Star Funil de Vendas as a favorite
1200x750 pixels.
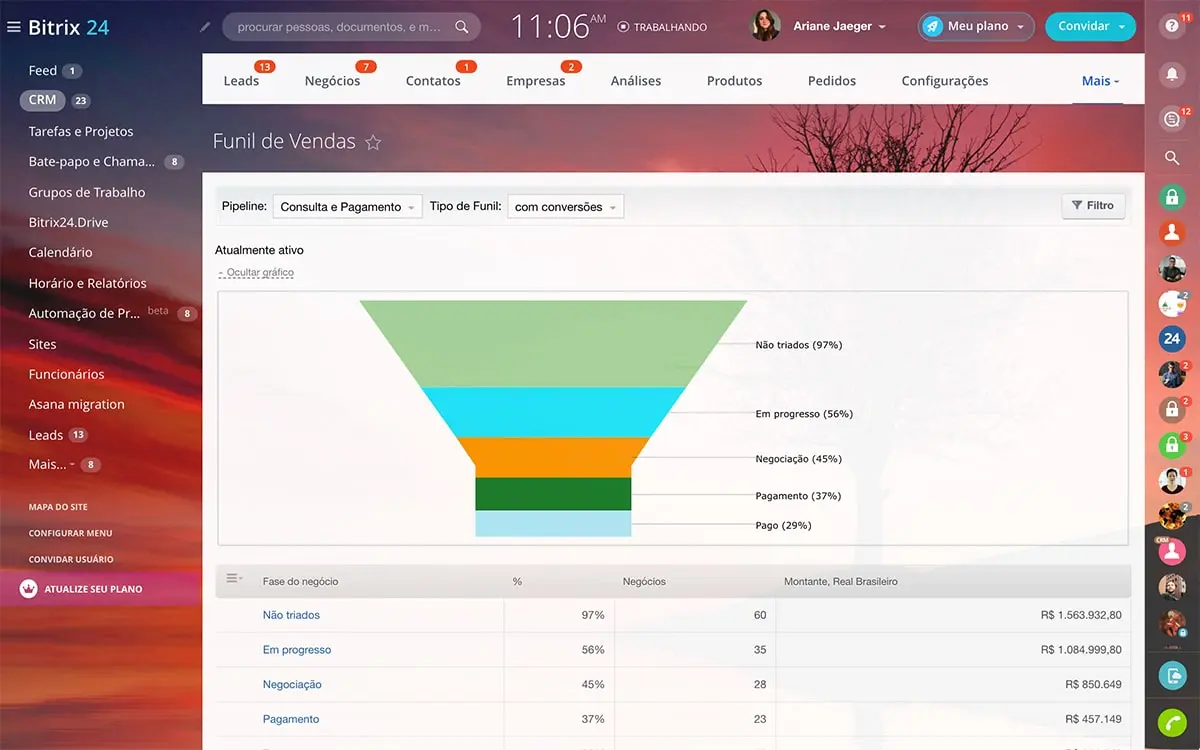[373, 142]
